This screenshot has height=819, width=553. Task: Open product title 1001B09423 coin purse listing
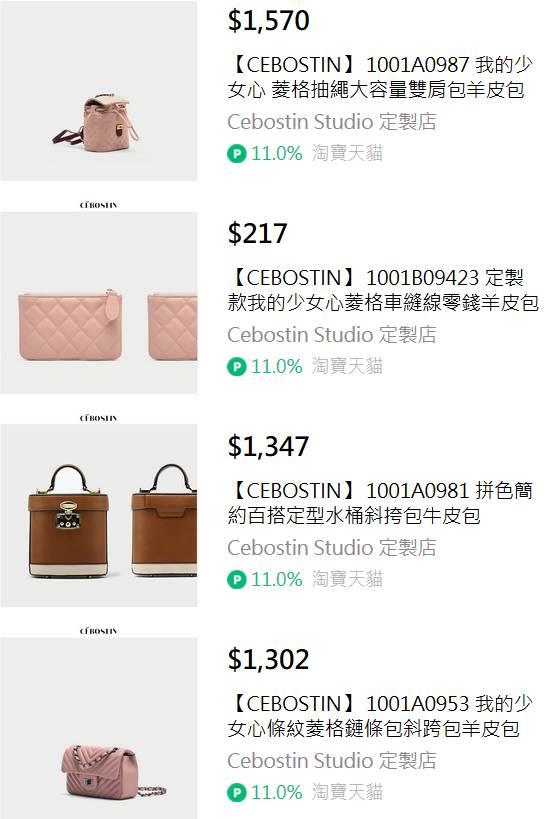[383, 290]
